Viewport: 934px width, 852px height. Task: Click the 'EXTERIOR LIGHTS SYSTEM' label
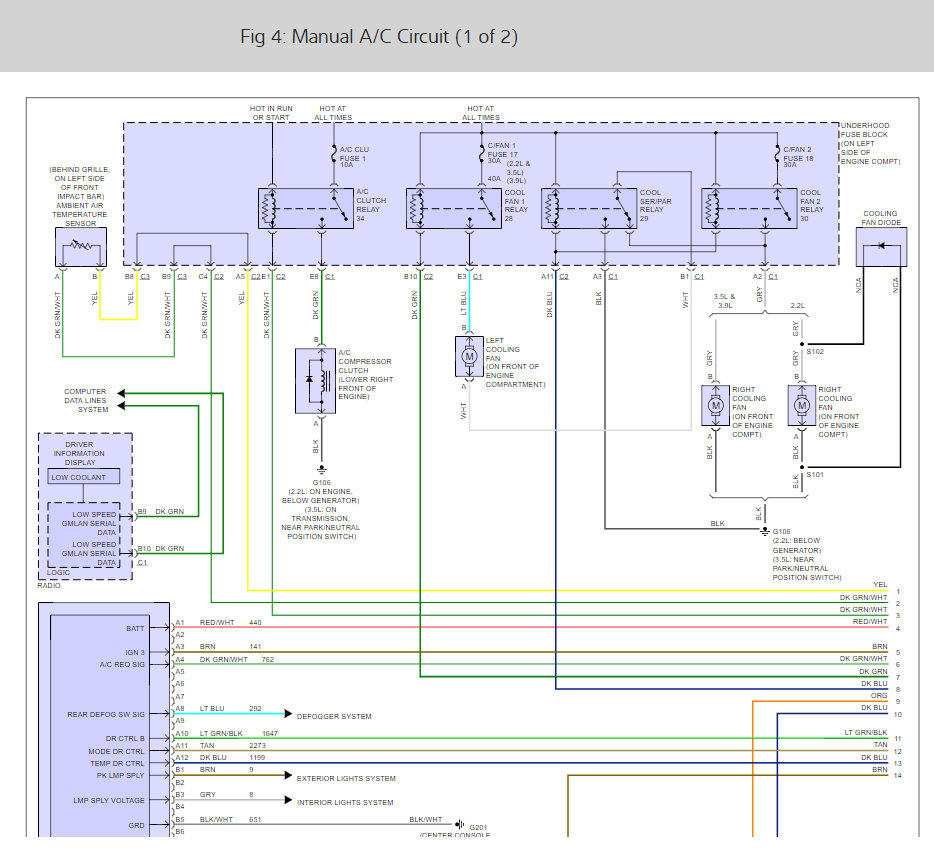coord(346,778)
